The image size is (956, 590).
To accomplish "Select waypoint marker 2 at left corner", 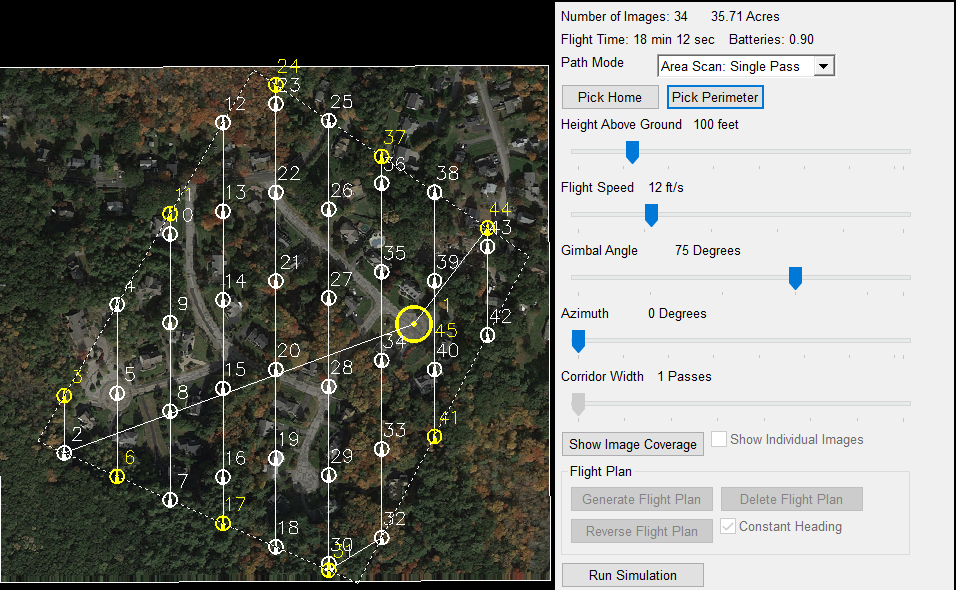I will pyautogui.click(x=65, y=453).
